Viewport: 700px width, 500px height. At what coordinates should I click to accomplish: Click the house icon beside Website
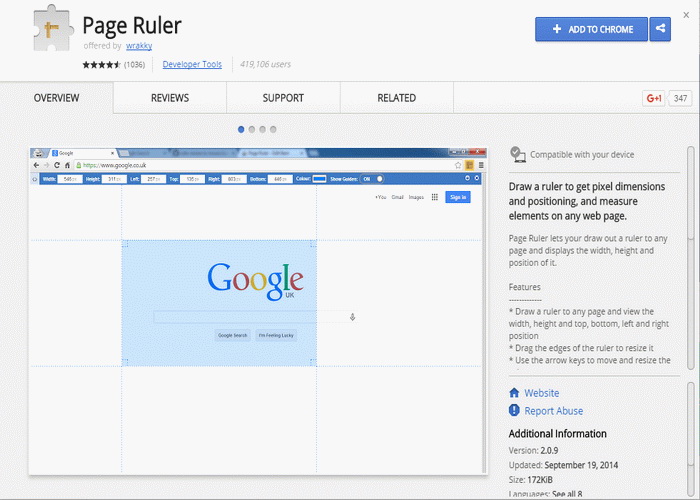[514, 393]
